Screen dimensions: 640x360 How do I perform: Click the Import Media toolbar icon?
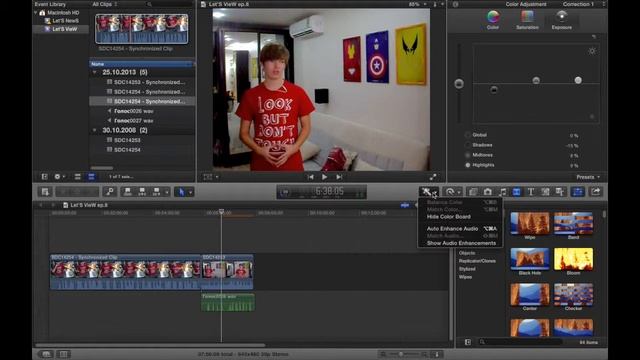pyautogui.click(x=45, y=192)
